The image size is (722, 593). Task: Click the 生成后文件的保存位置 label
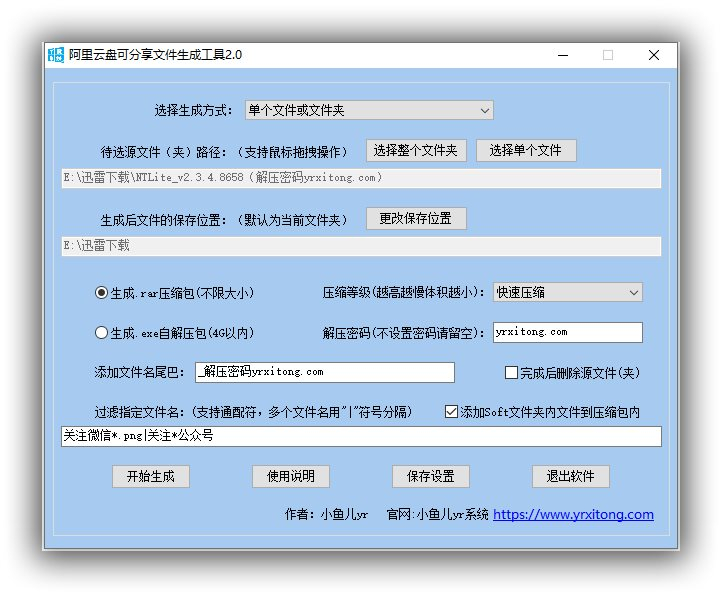[x=164, y=220]
